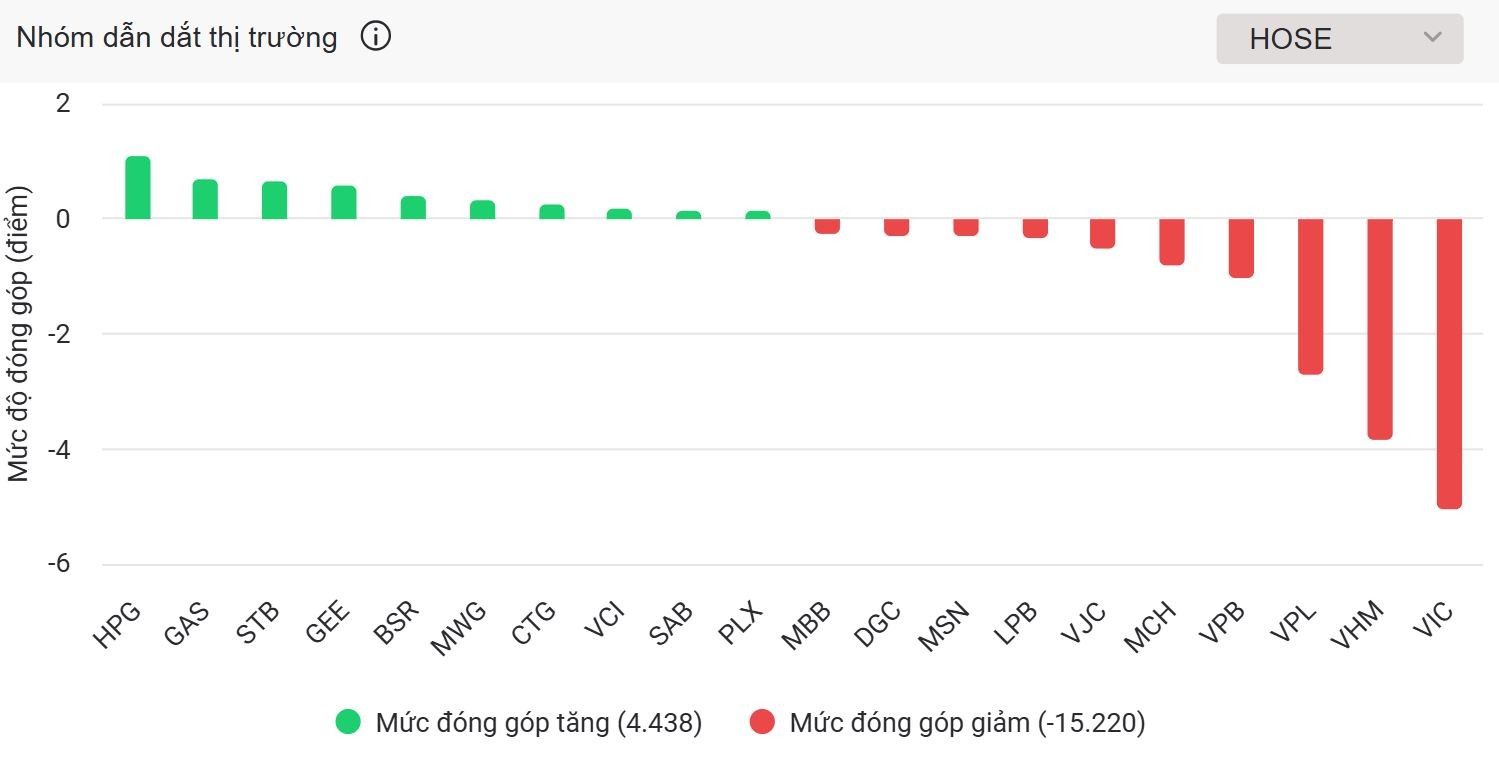Open the HOSE exchange selector
The width and height of the screenshot is (1499, 757).
point(1338,38)
